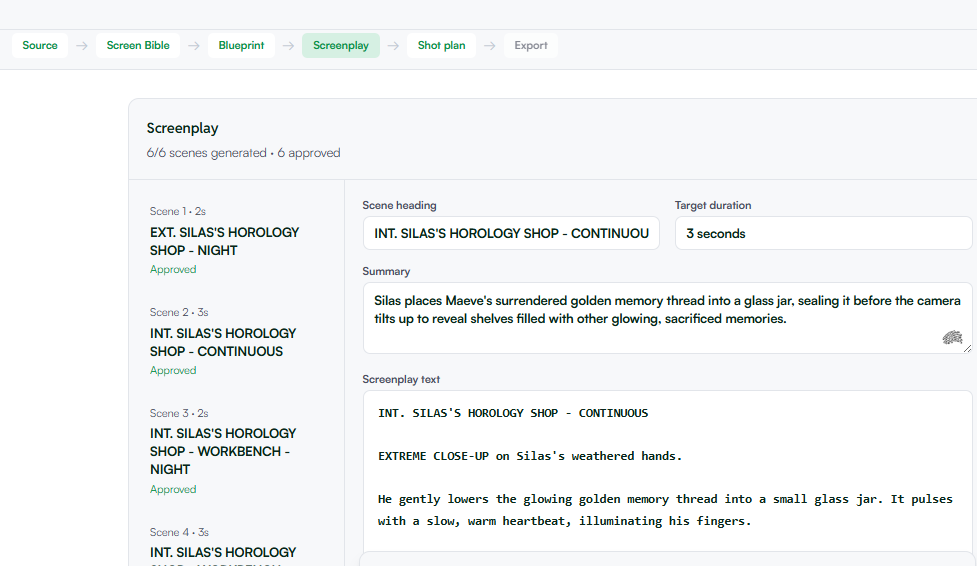Image resolution: width=977 pixels, height=566 pixels.
Task: Select Scene 2 Horology Shop - Continuous
Action: 237,342
